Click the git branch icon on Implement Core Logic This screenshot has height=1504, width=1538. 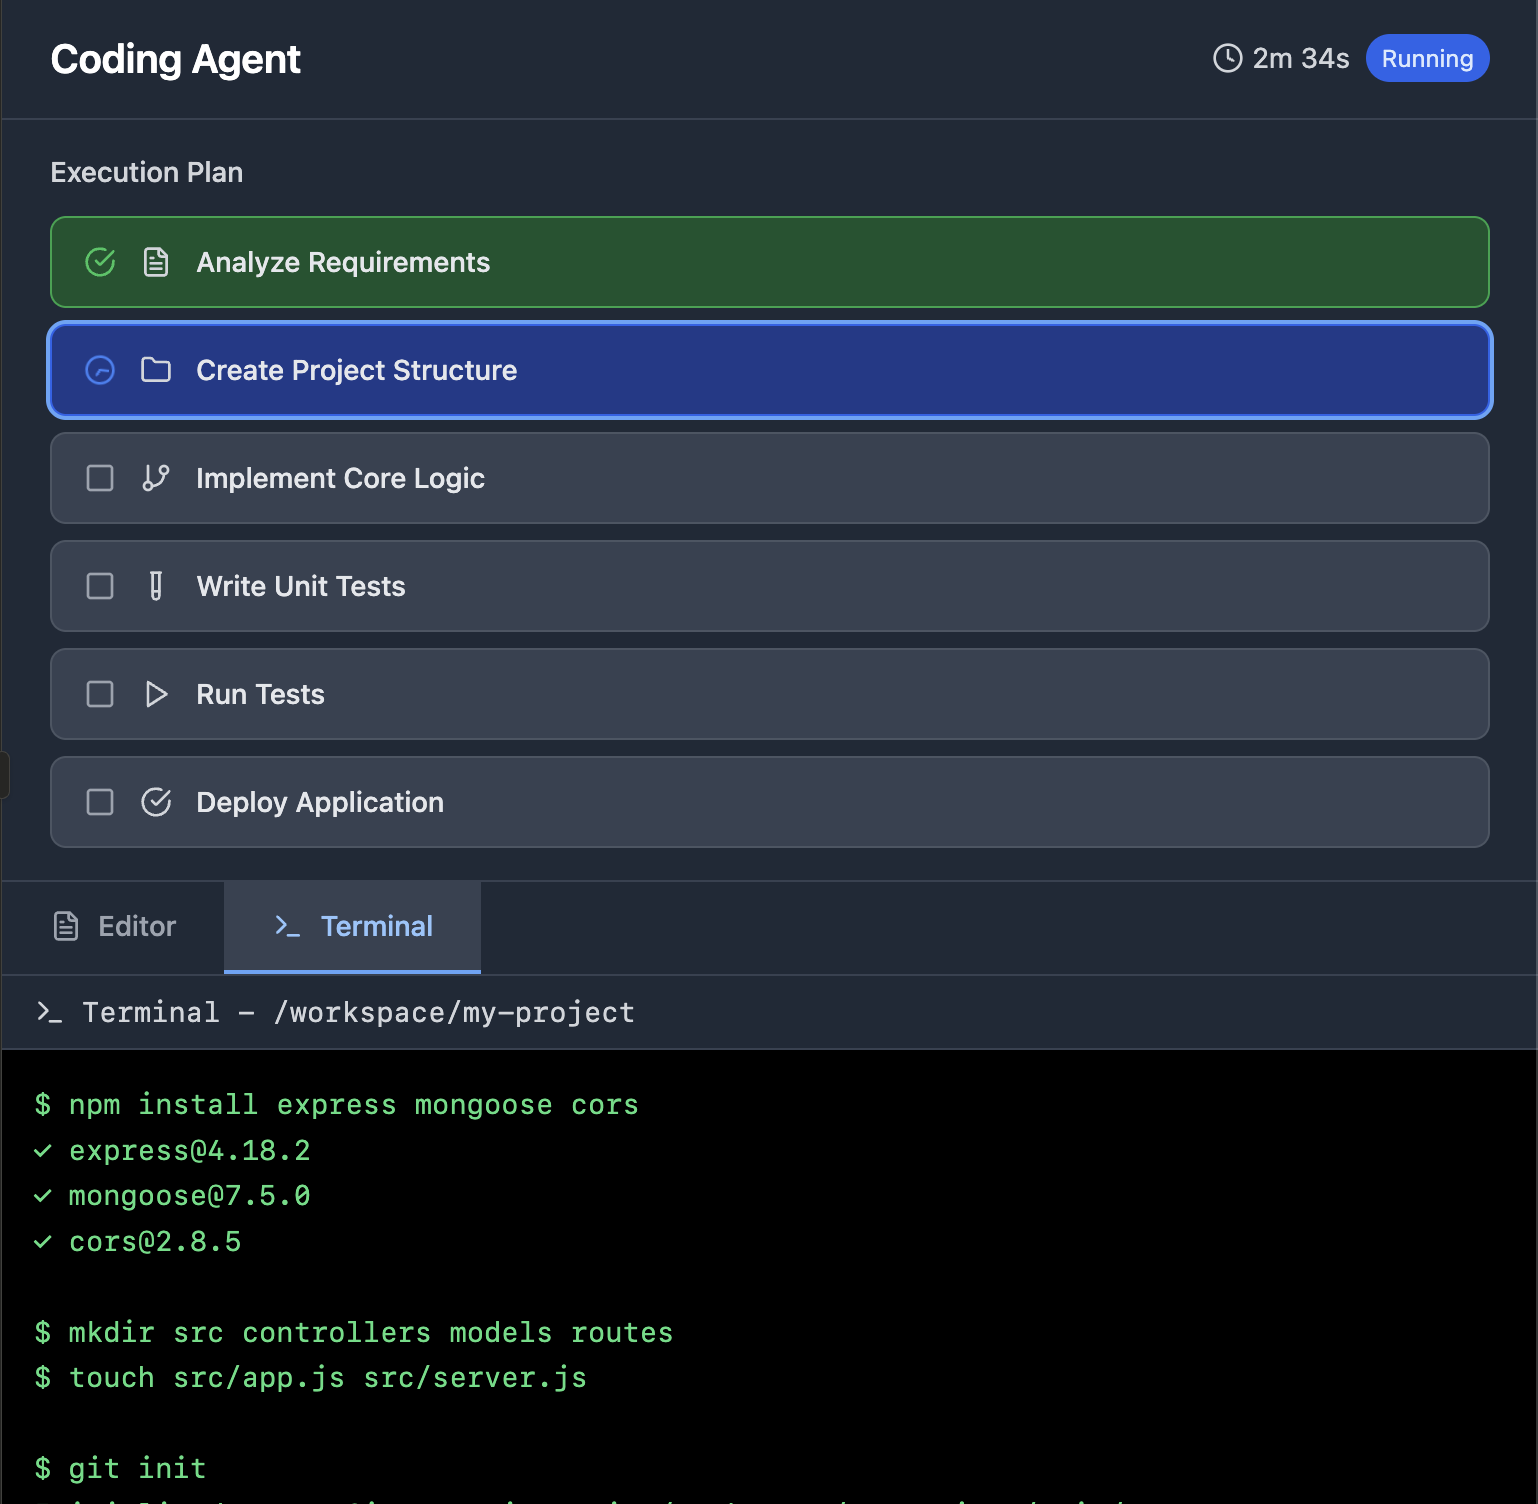tap(156, 478)
